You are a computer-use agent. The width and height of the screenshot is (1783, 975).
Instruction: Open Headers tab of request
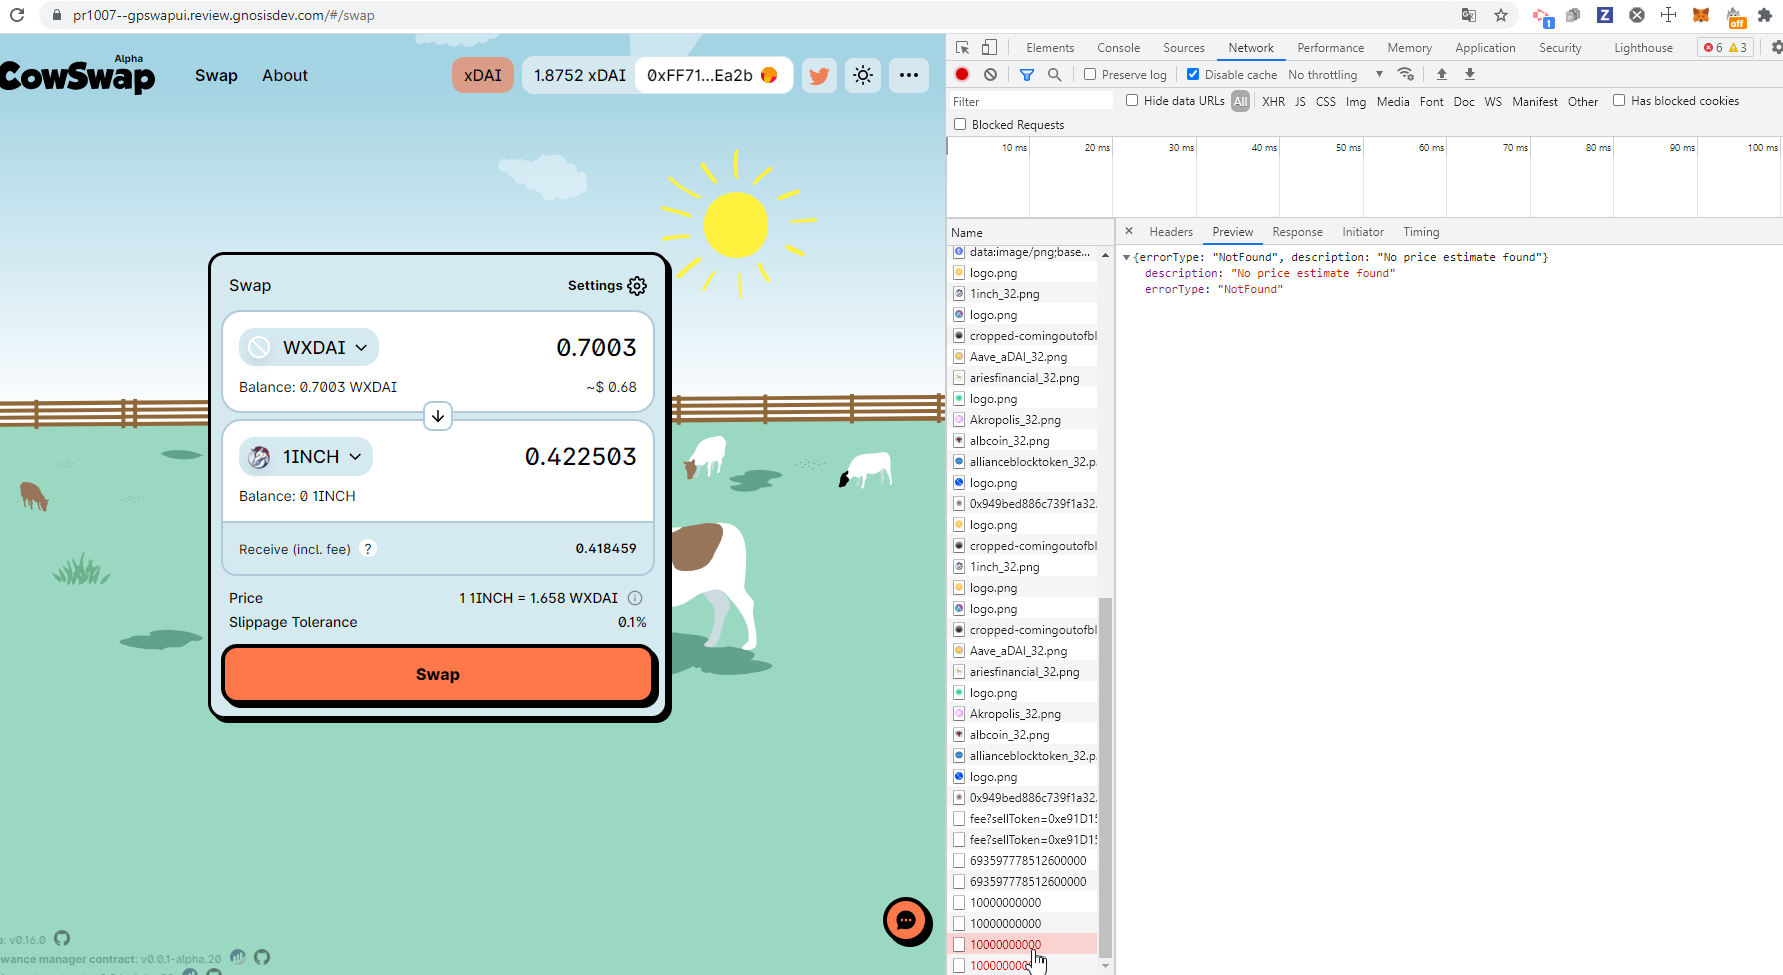(x=1171, y=231)
